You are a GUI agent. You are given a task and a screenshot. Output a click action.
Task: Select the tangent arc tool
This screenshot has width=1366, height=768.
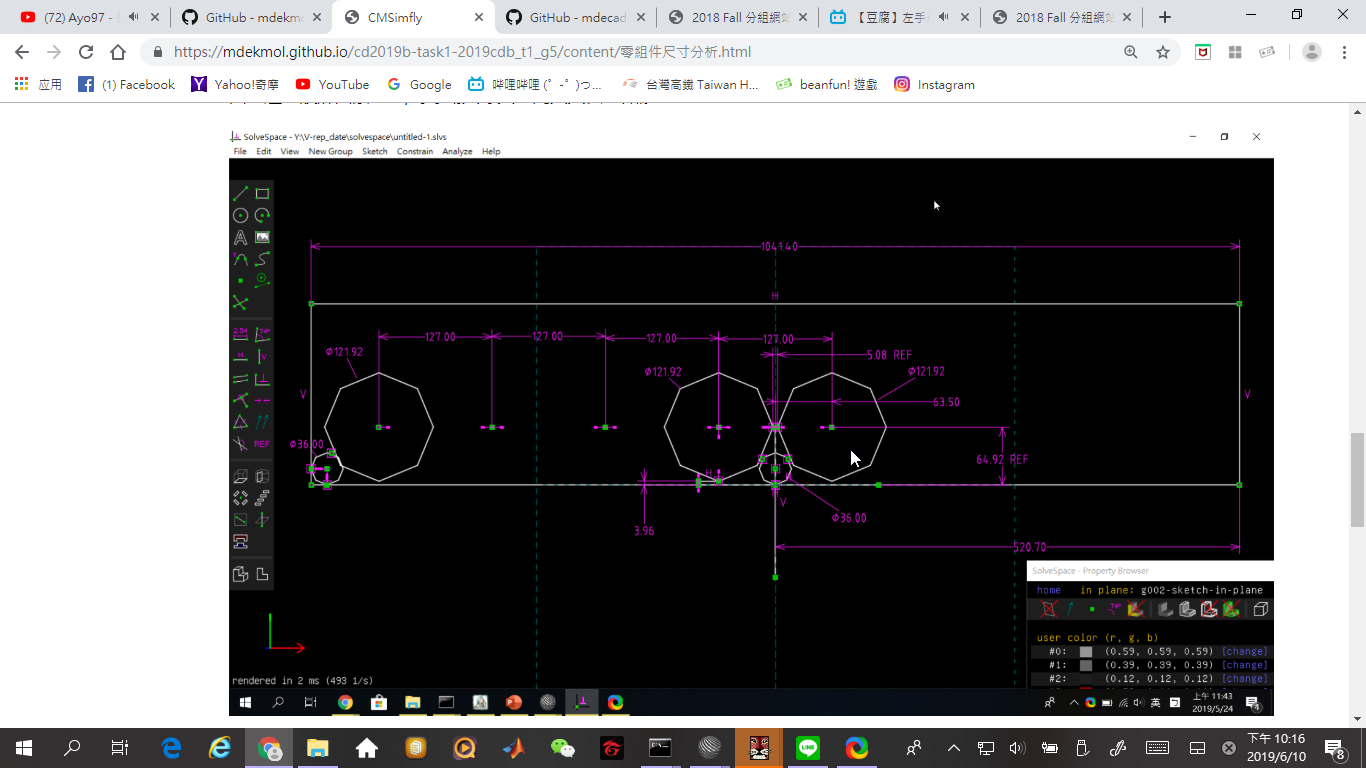(240, 259)
